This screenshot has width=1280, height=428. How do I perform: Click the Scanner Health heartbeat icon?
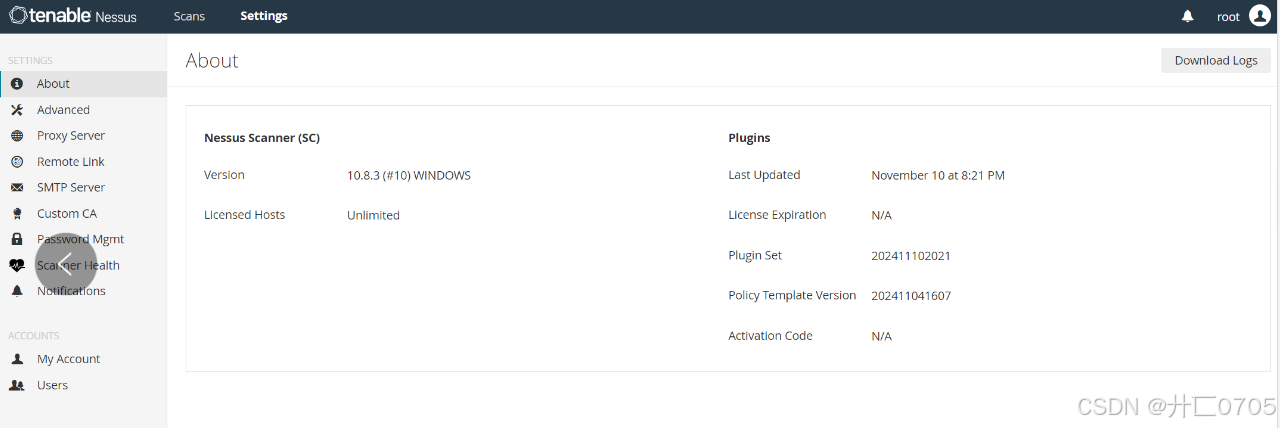[x=17, y=265]
